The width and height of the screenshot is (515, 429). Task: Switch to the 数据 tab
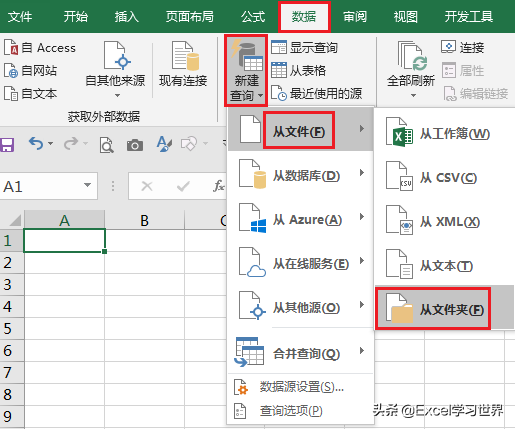pos(304,16)
